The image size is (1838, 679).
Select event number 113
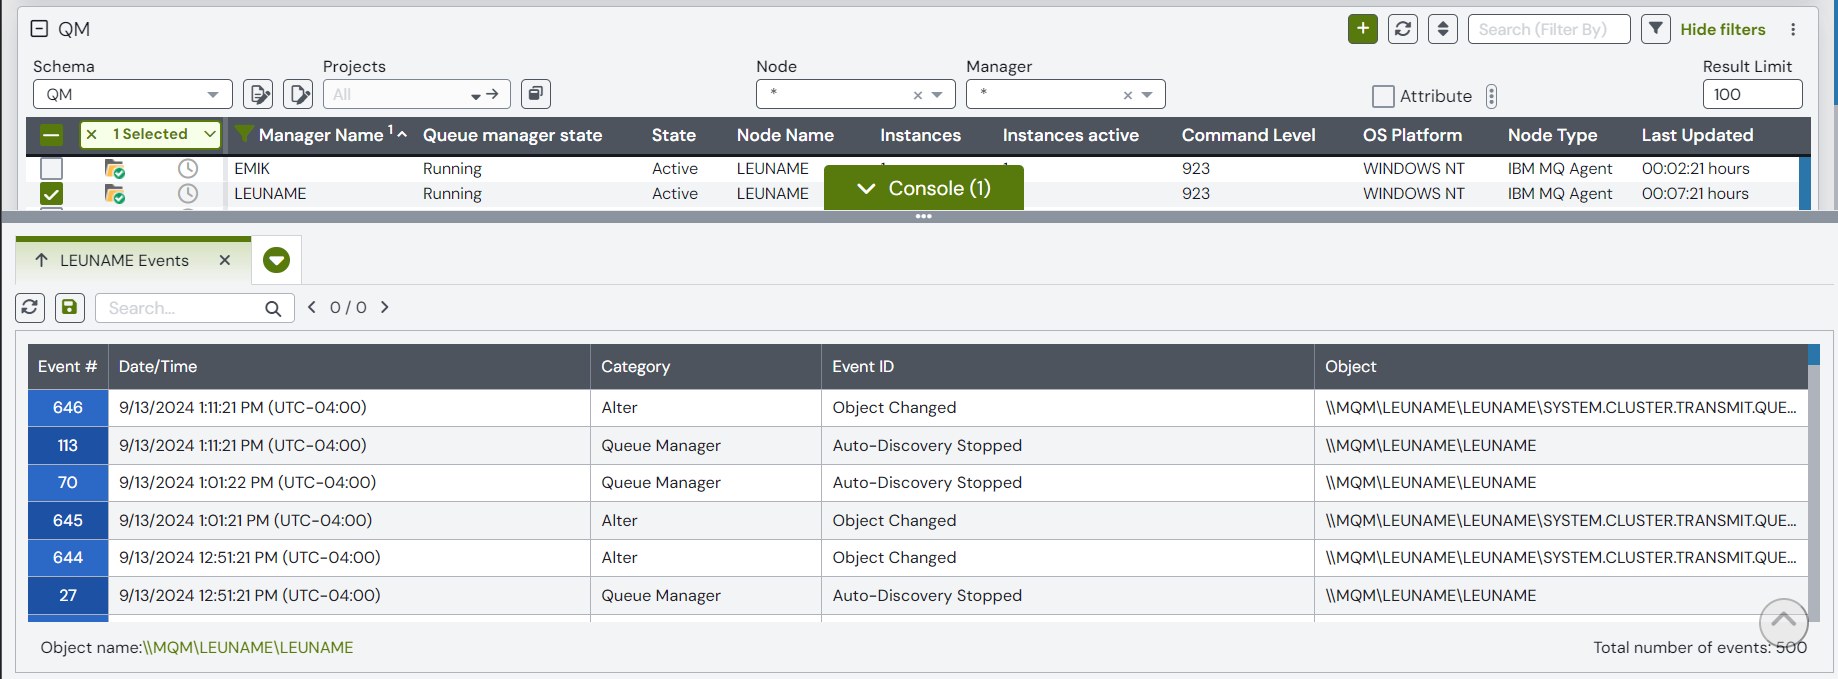click(x=68, y=445)
